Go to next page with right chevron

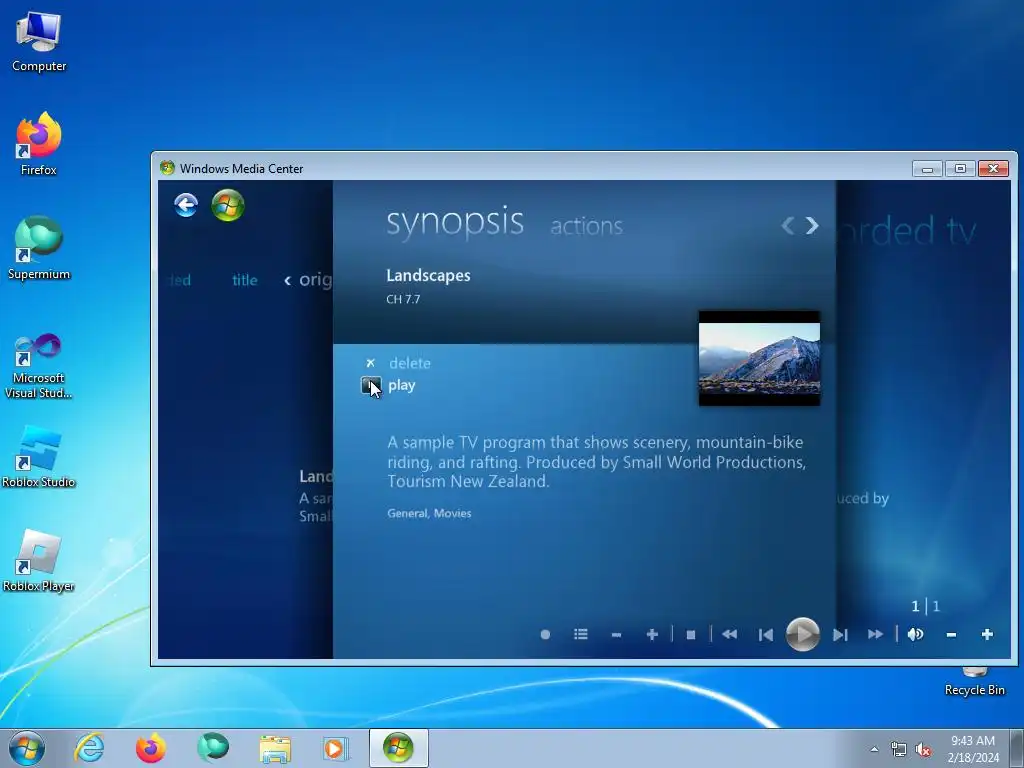(812, 225)
